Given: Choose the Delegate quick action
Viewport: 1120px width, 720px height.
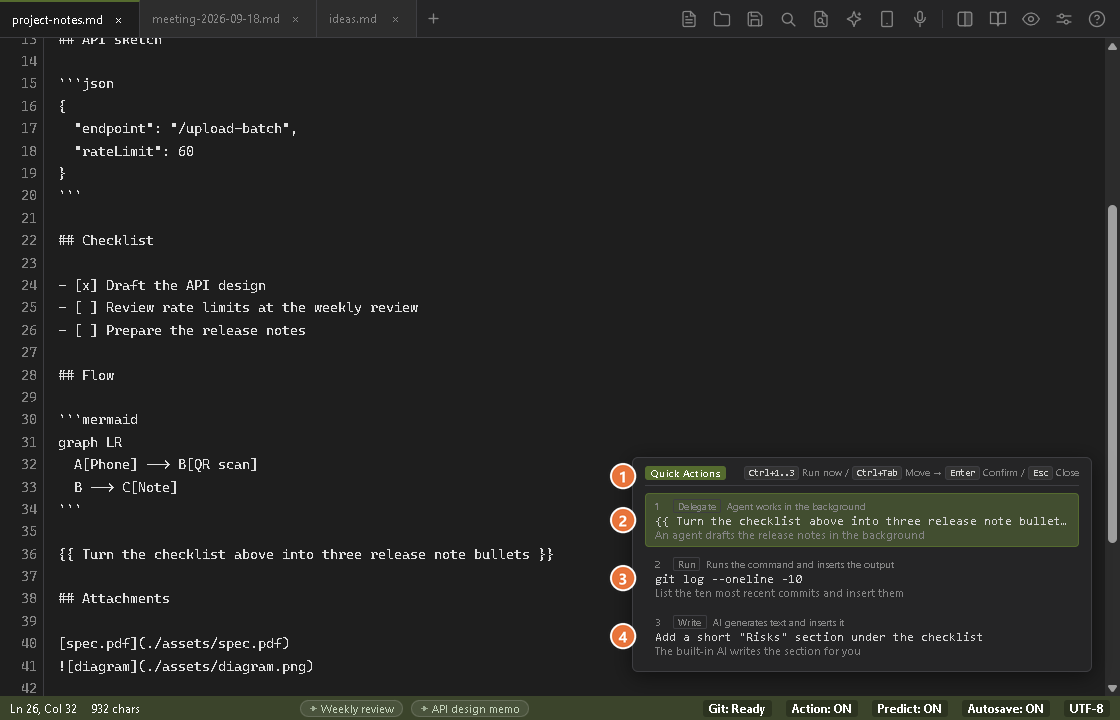Looking at the screenshot, I should [861, 521].
